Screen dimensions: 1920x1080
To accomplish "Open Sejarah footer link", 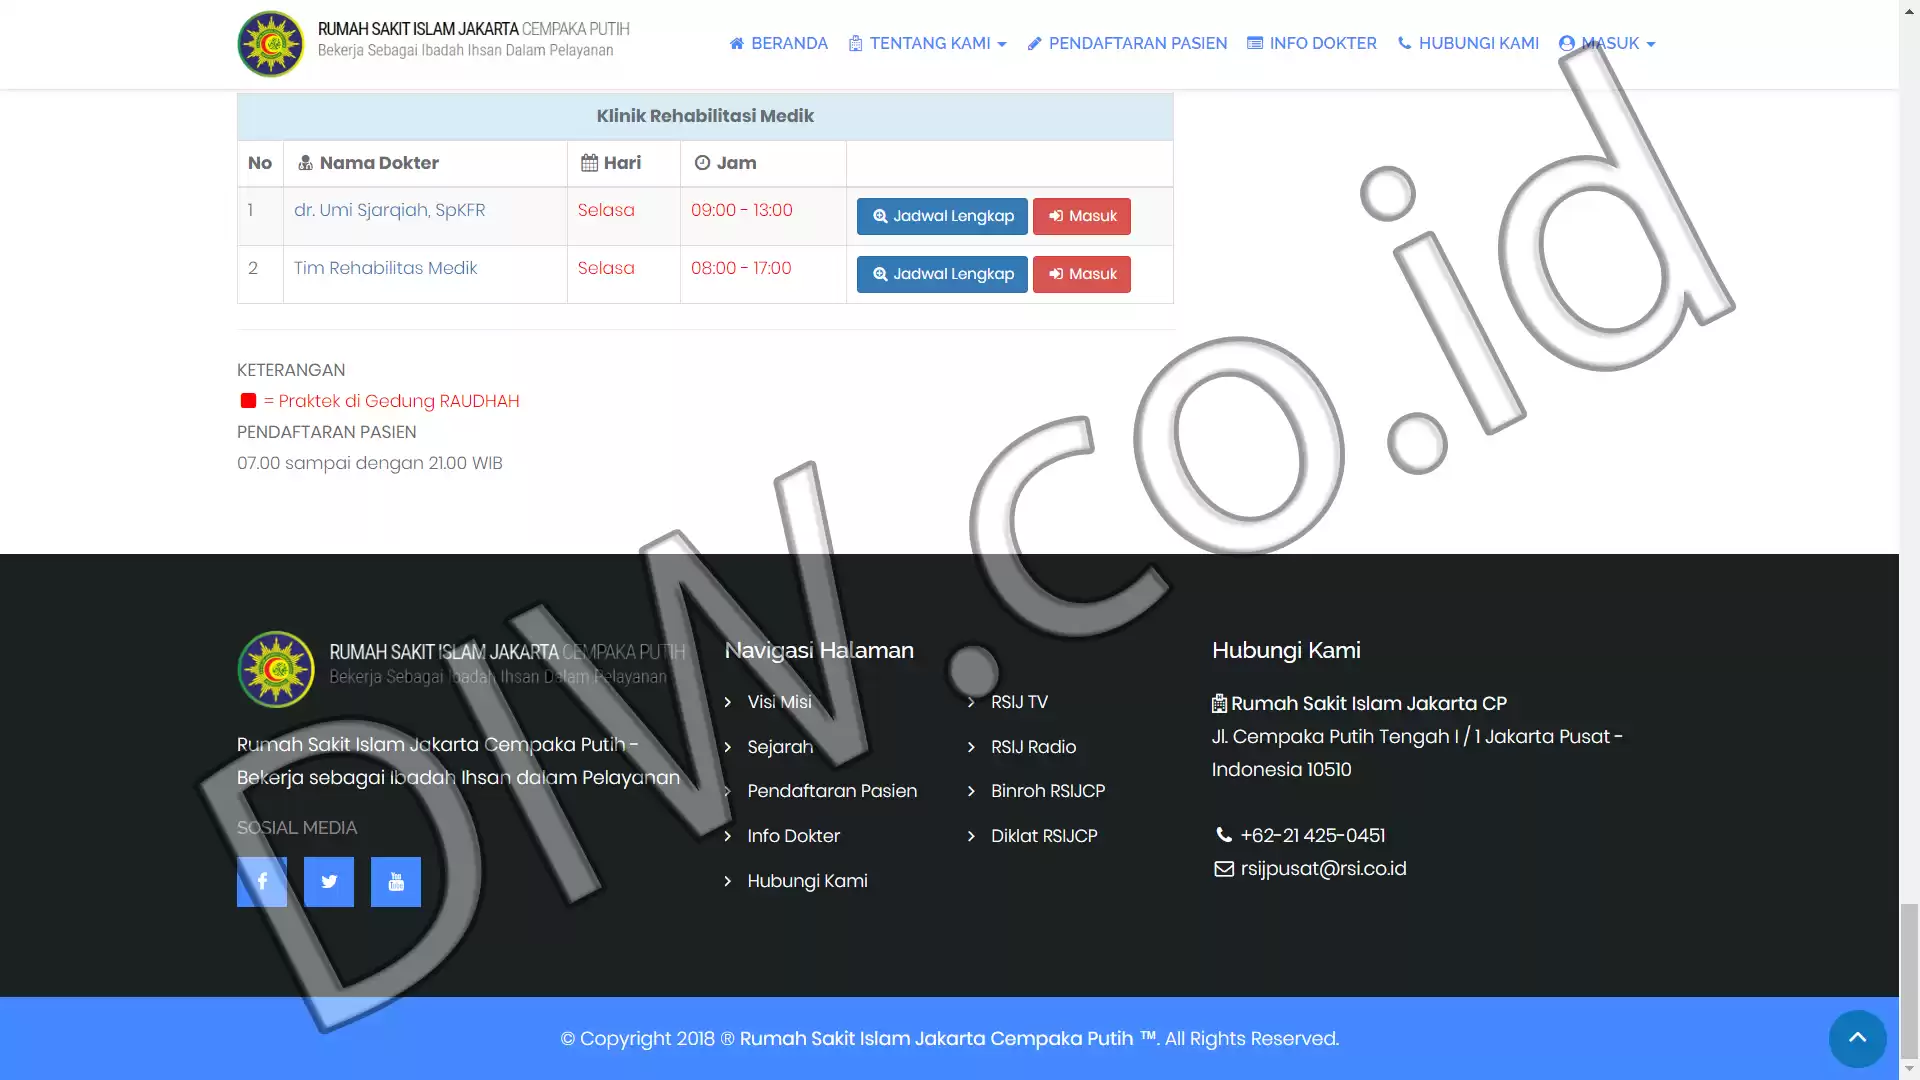I will [x=780, y=747].
